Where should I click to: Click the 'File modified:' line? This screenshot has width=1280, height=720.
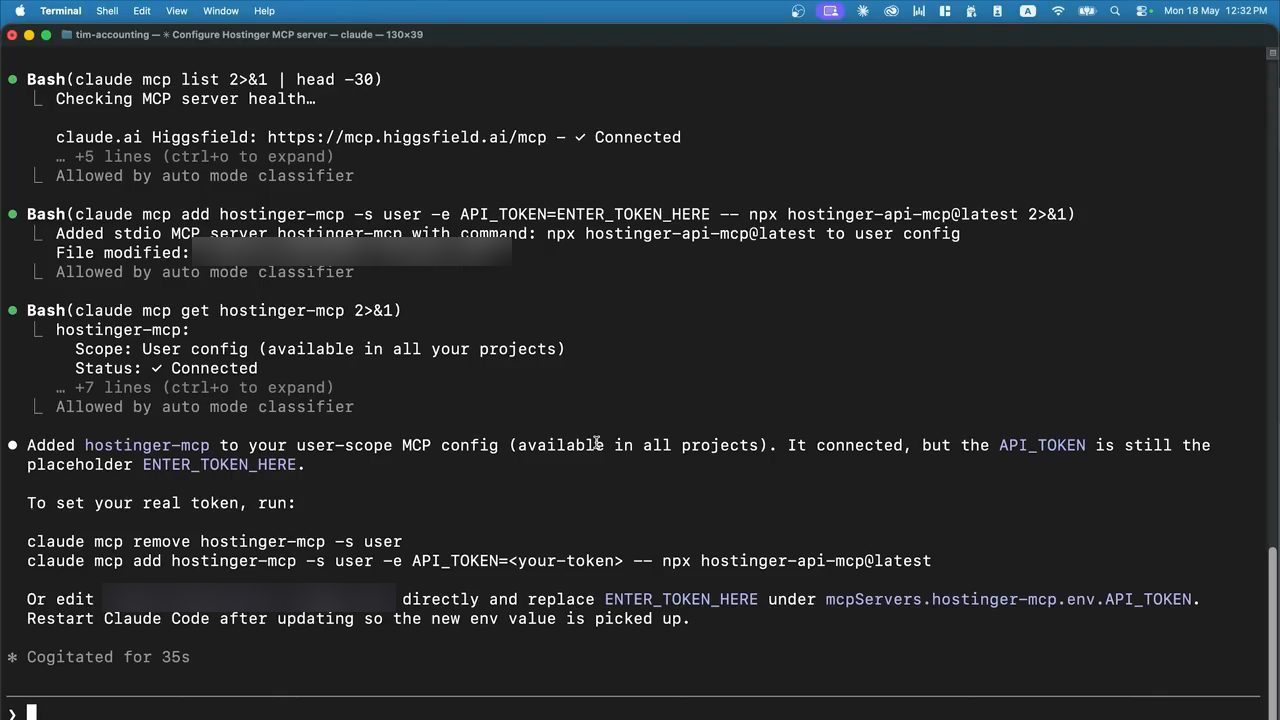(x=122, y=253)
